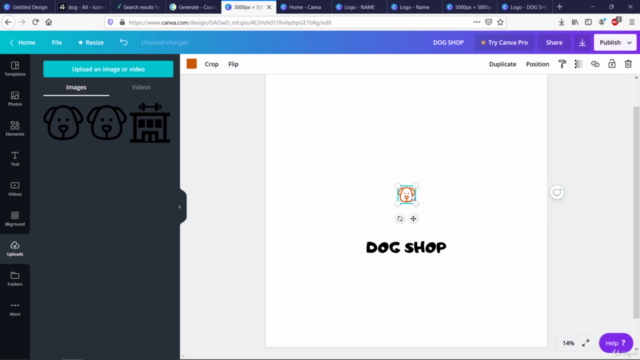The image size is (640, 360).
Task: Click the Share button
Action: pos(554,42)
